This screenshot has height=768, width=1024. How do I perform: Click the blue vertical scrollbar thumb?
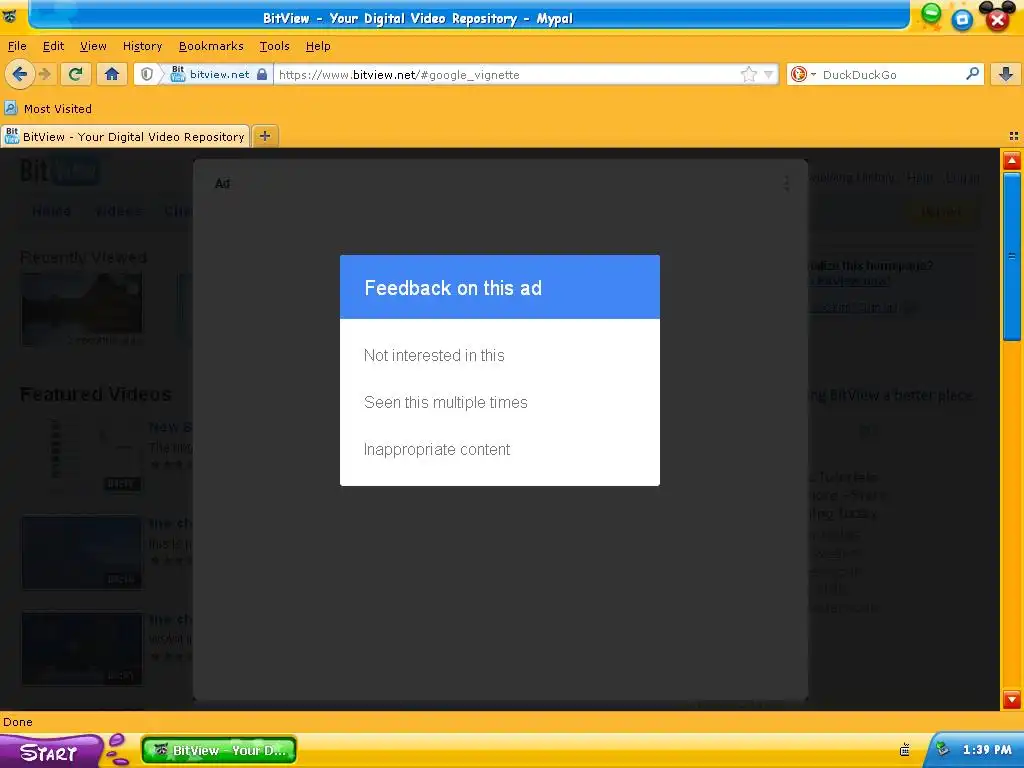(x=1012, y=256)
